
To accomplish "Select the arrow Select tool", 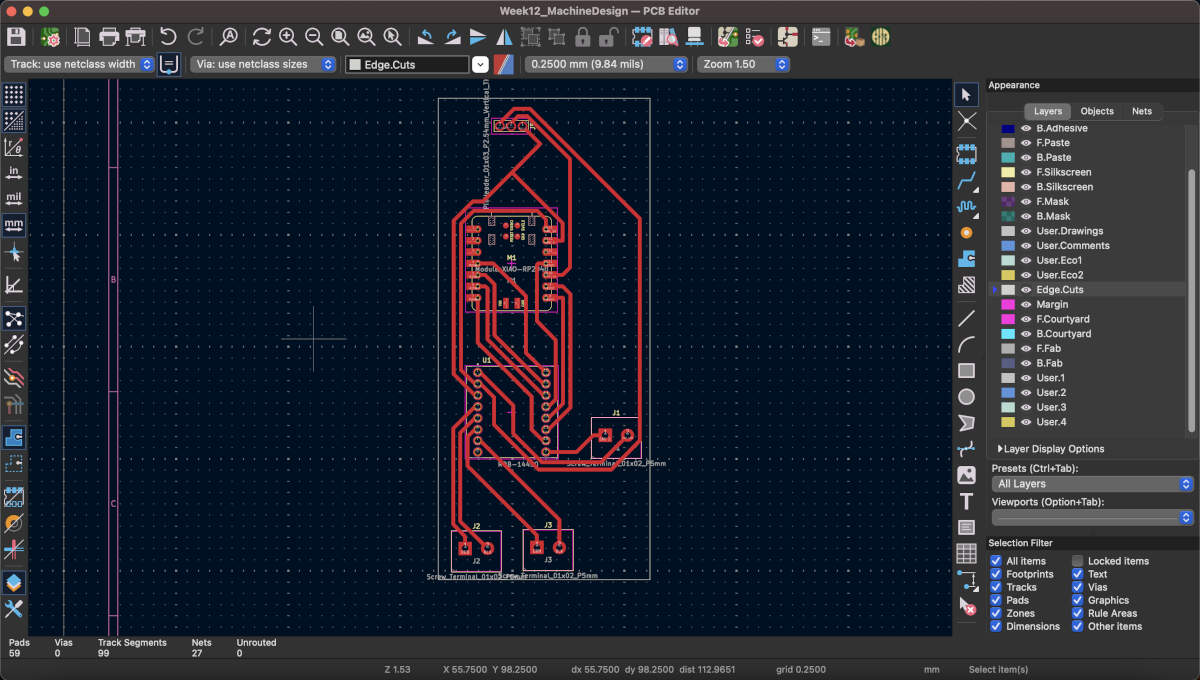I will pos(967,94).
